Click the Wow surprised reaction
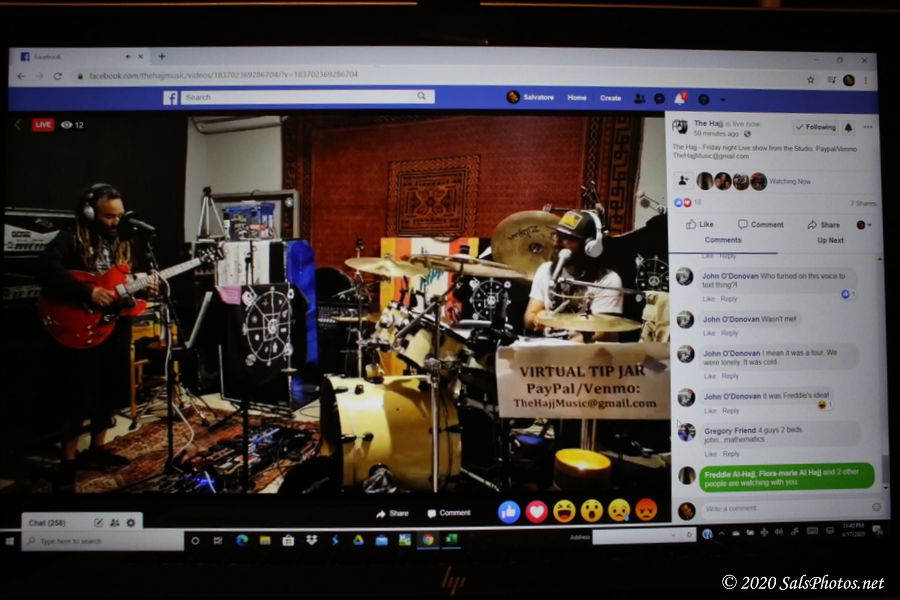Viewport: 900px width, 600px height. pyautogui.click(x=592, y=511)
